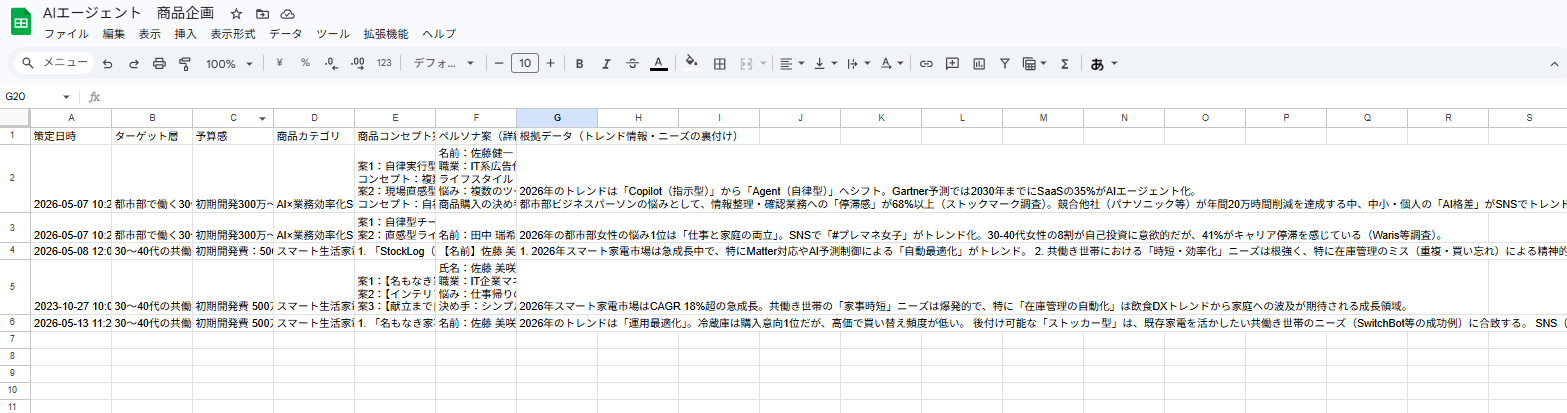
Task: Click the cell with date 2026-05-08
Action: 71,250
